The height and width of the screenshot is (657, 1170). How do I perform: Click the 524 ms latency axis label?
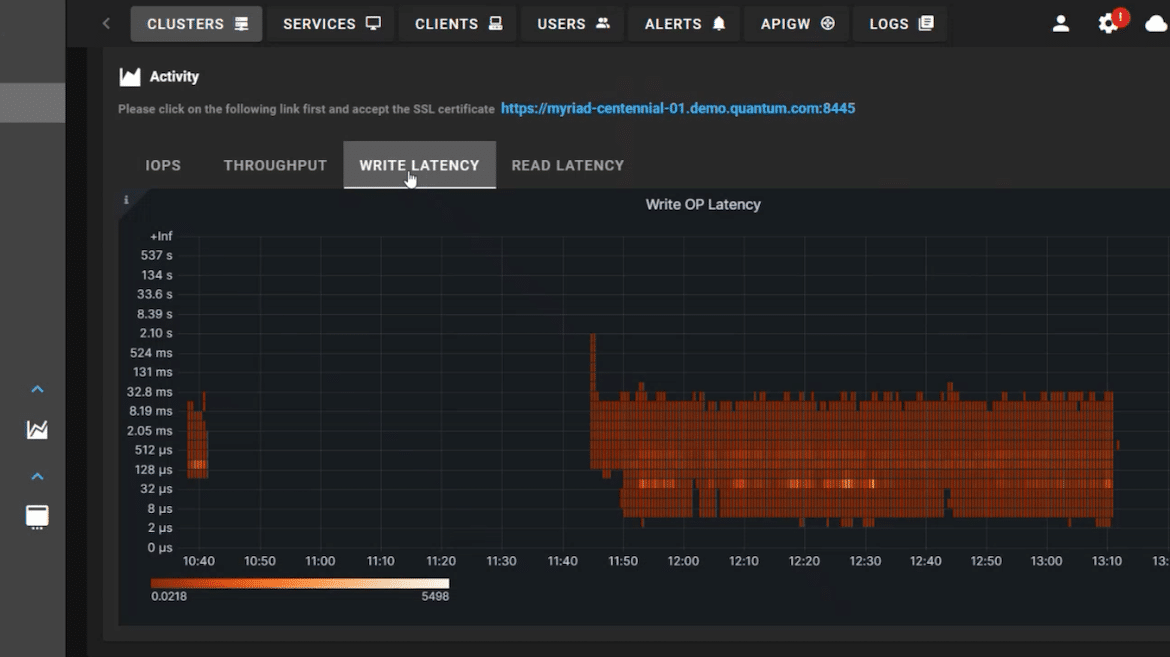coord(151,352)
